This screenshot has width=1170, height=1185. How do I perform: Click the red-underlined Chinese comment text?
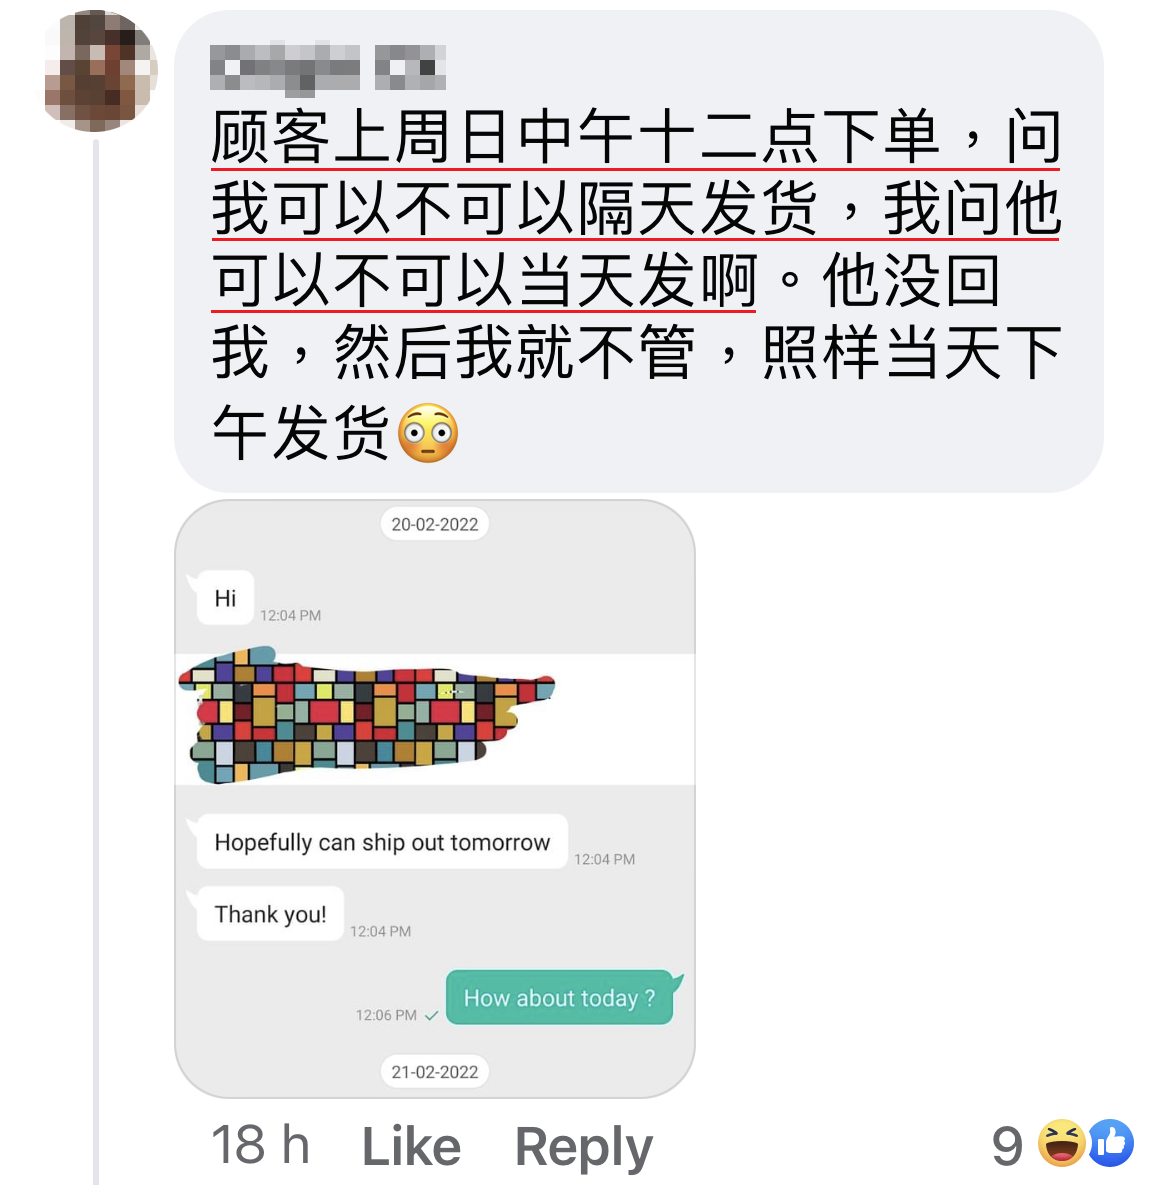pos(636,209)
